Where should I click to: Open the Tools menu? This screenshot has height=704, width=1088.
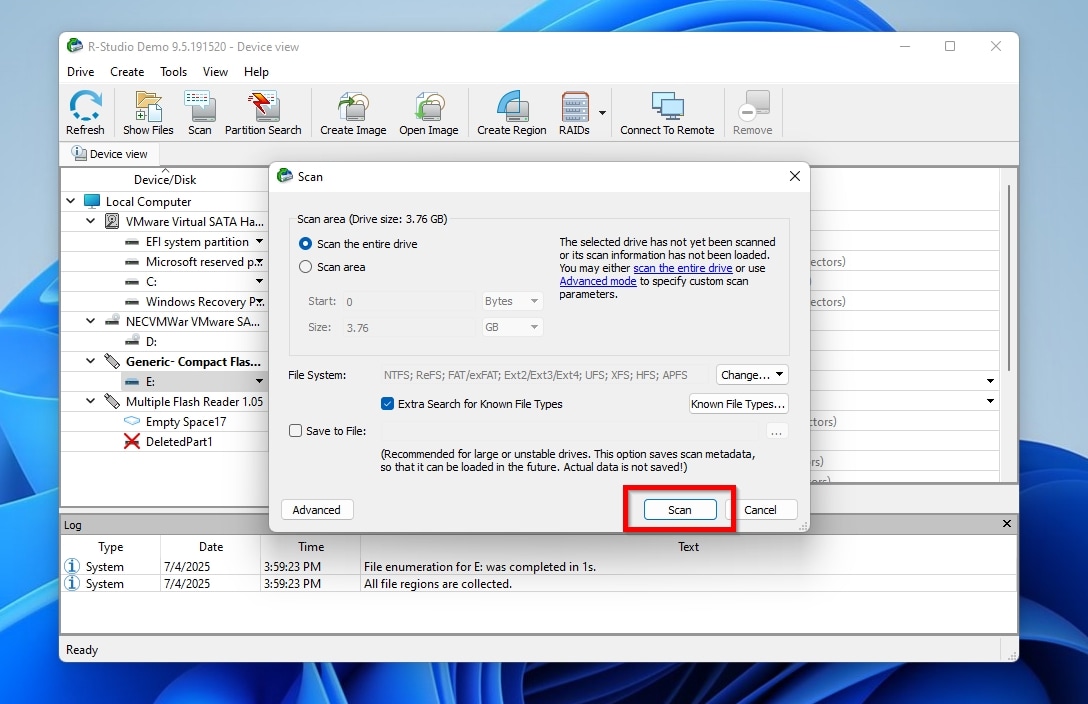[173, 71]
